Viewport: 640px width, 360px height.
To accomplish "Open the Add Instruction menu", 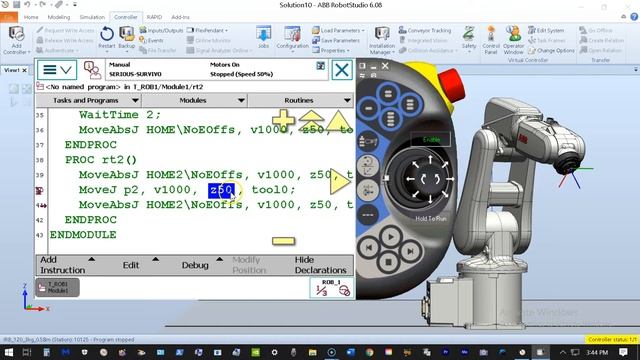I will [67, 265].
